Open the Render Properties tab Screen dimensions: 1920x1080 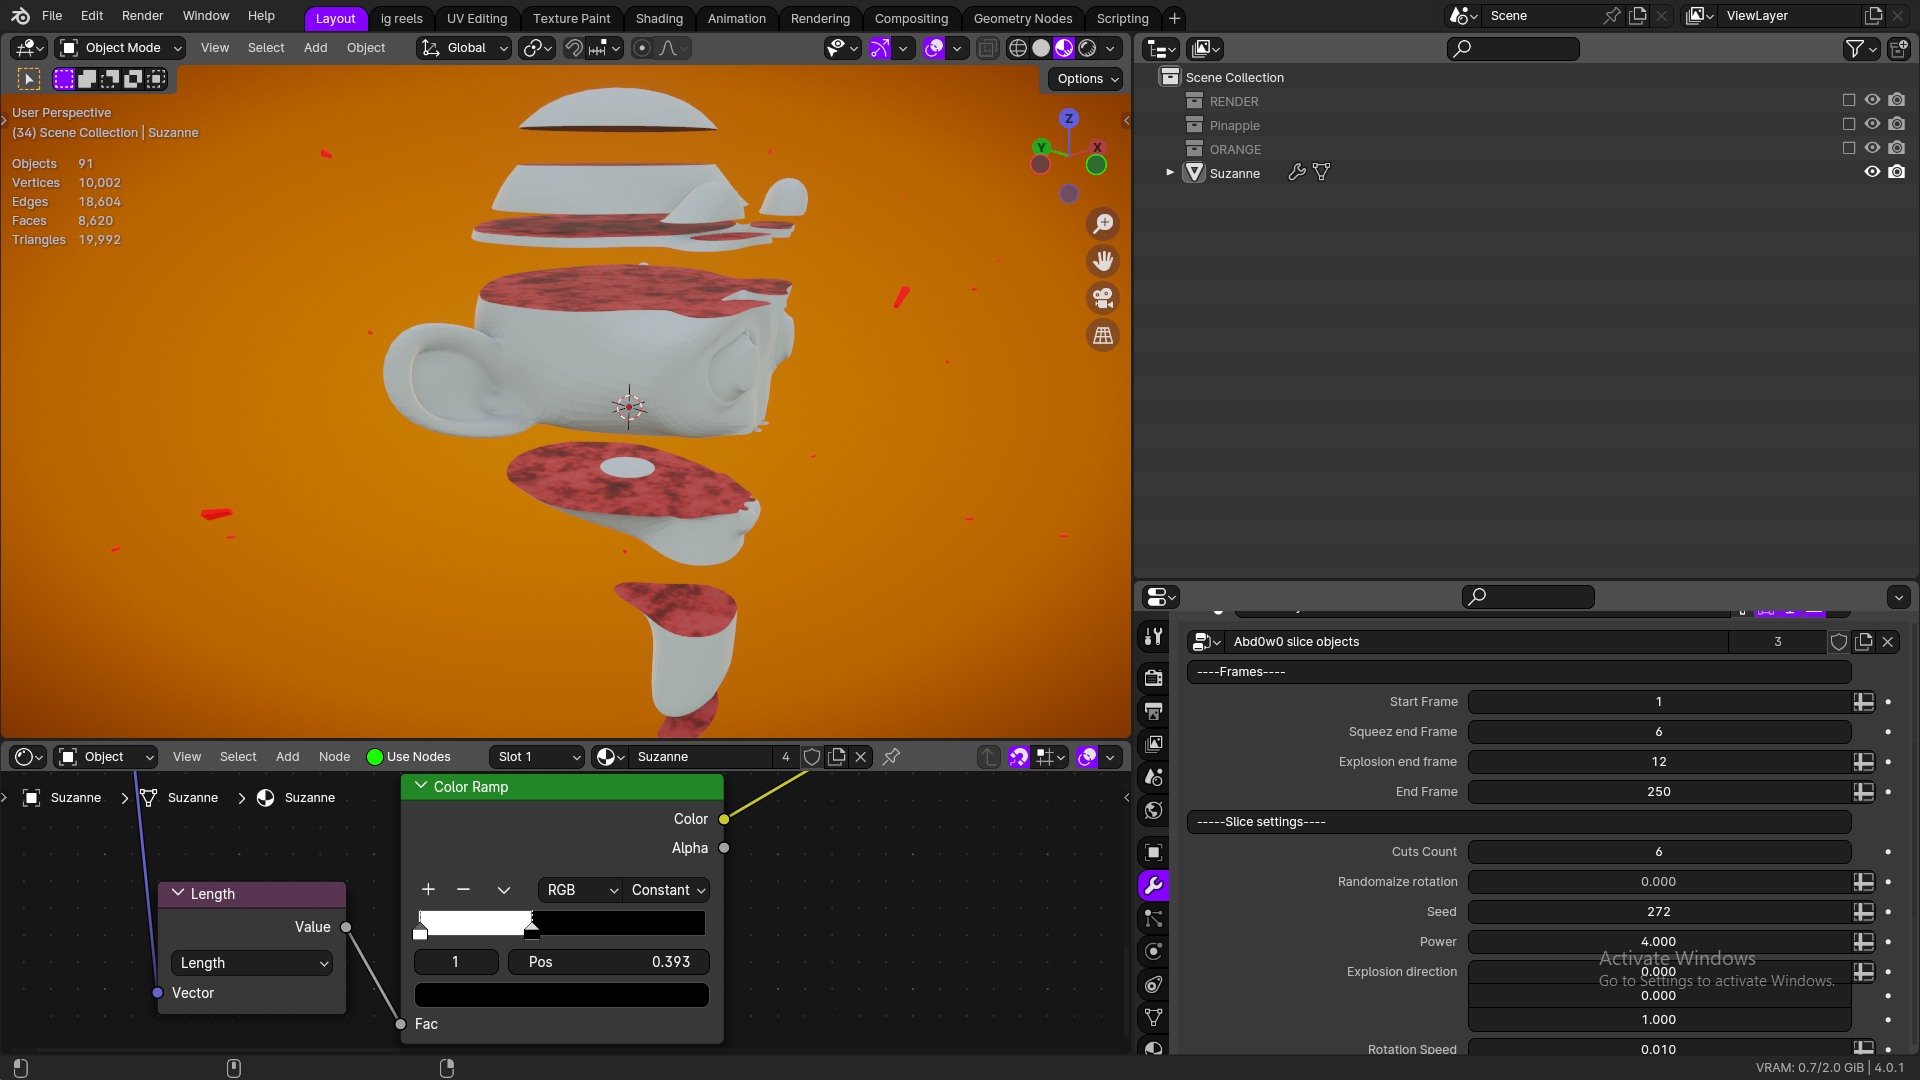(1154, 677)
